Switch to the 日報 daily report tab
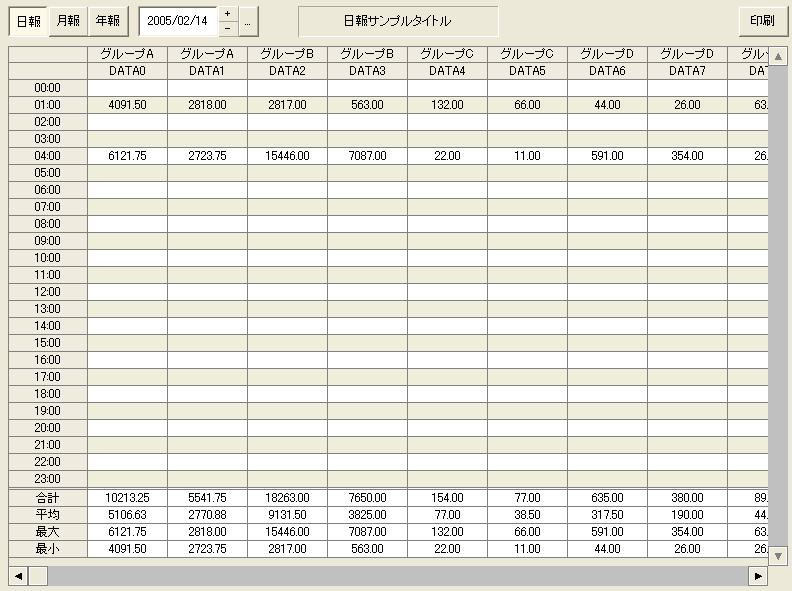 click(29, 21)
